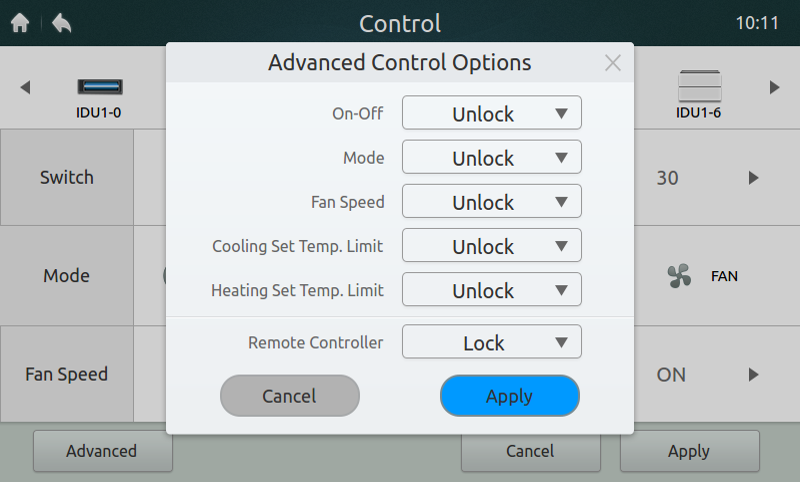Tap the home icon in top bar
Screen dimensions: 800x482
click(x=20, y=23)
